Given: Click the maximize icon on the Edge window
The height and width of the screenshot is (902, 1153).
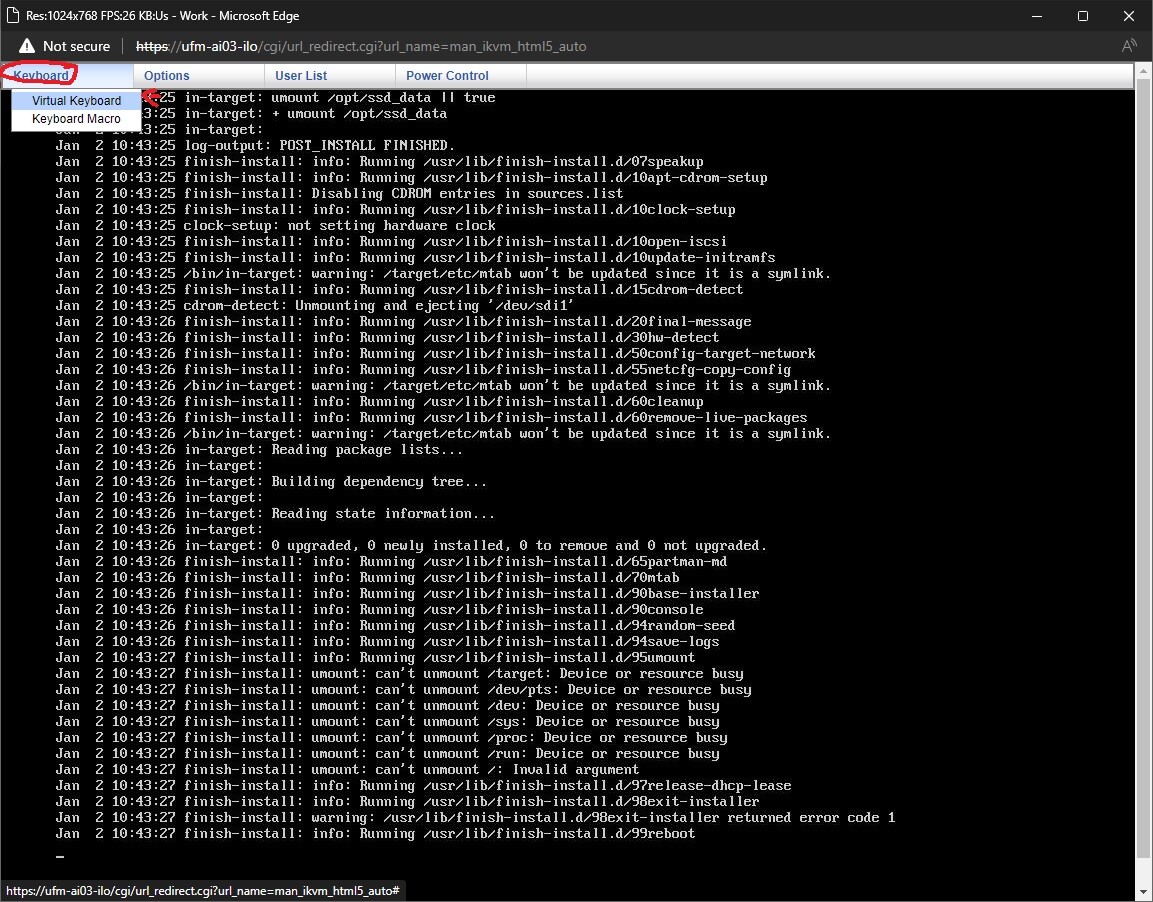Looking at the screenshot, I should click(1083, 16).
